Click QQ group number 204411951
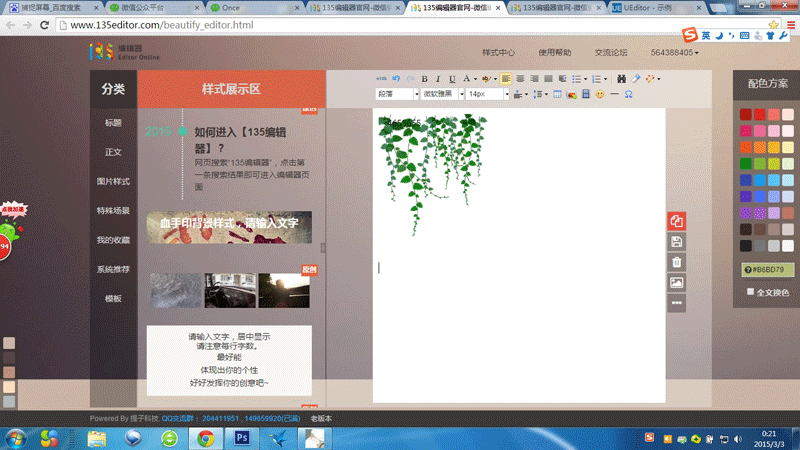 [220, 418]
